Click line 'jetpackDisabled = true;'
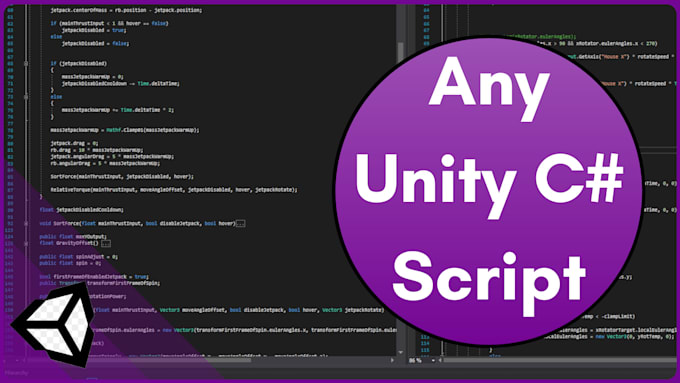Viewport: 680px width, 383px height. pyautogui.click(x=94, y=30)
